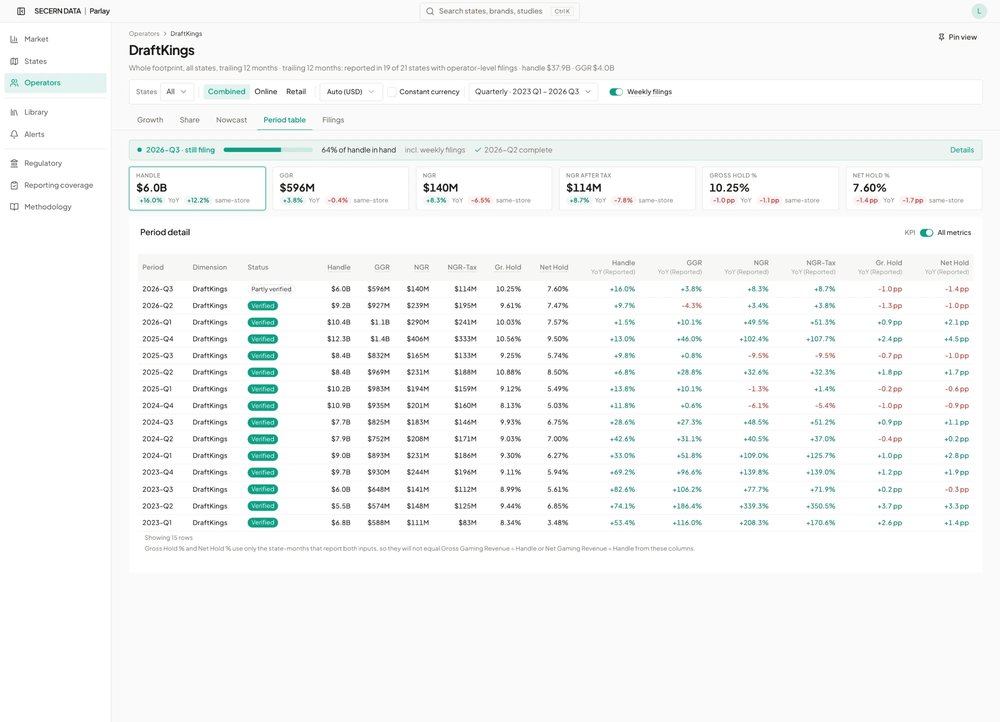Expand the Auto (USD) currency dropdown
Screen dimensions: 1000x722
pos(351,92)
